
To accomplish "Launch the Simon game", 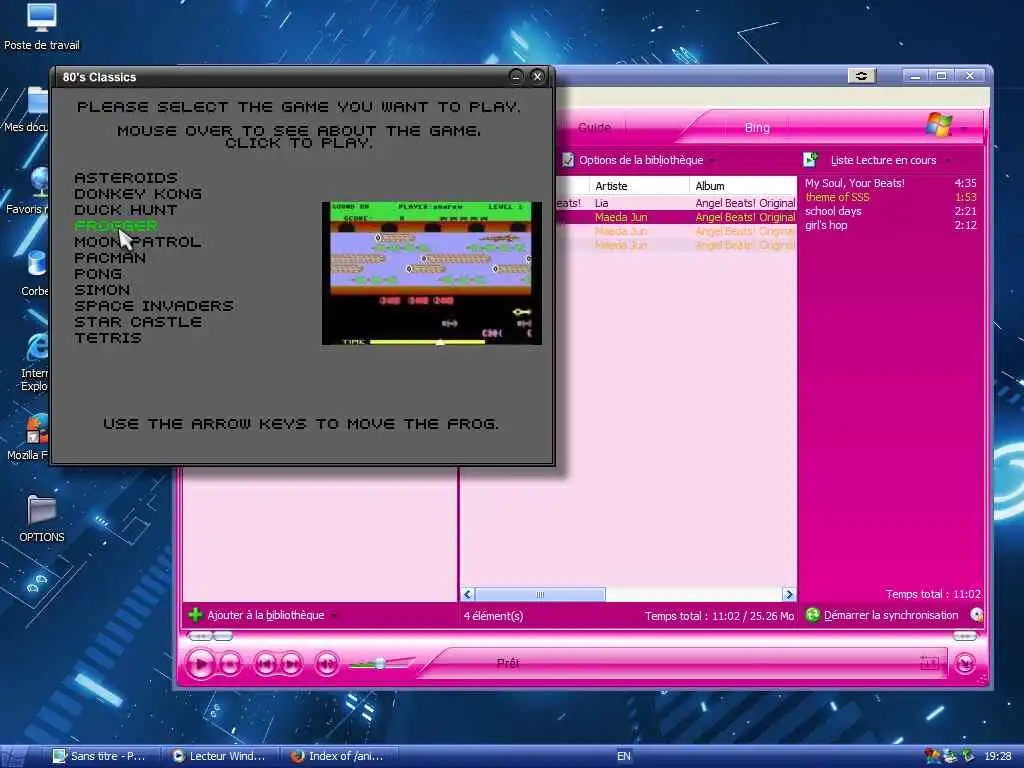I will point(102,290).
